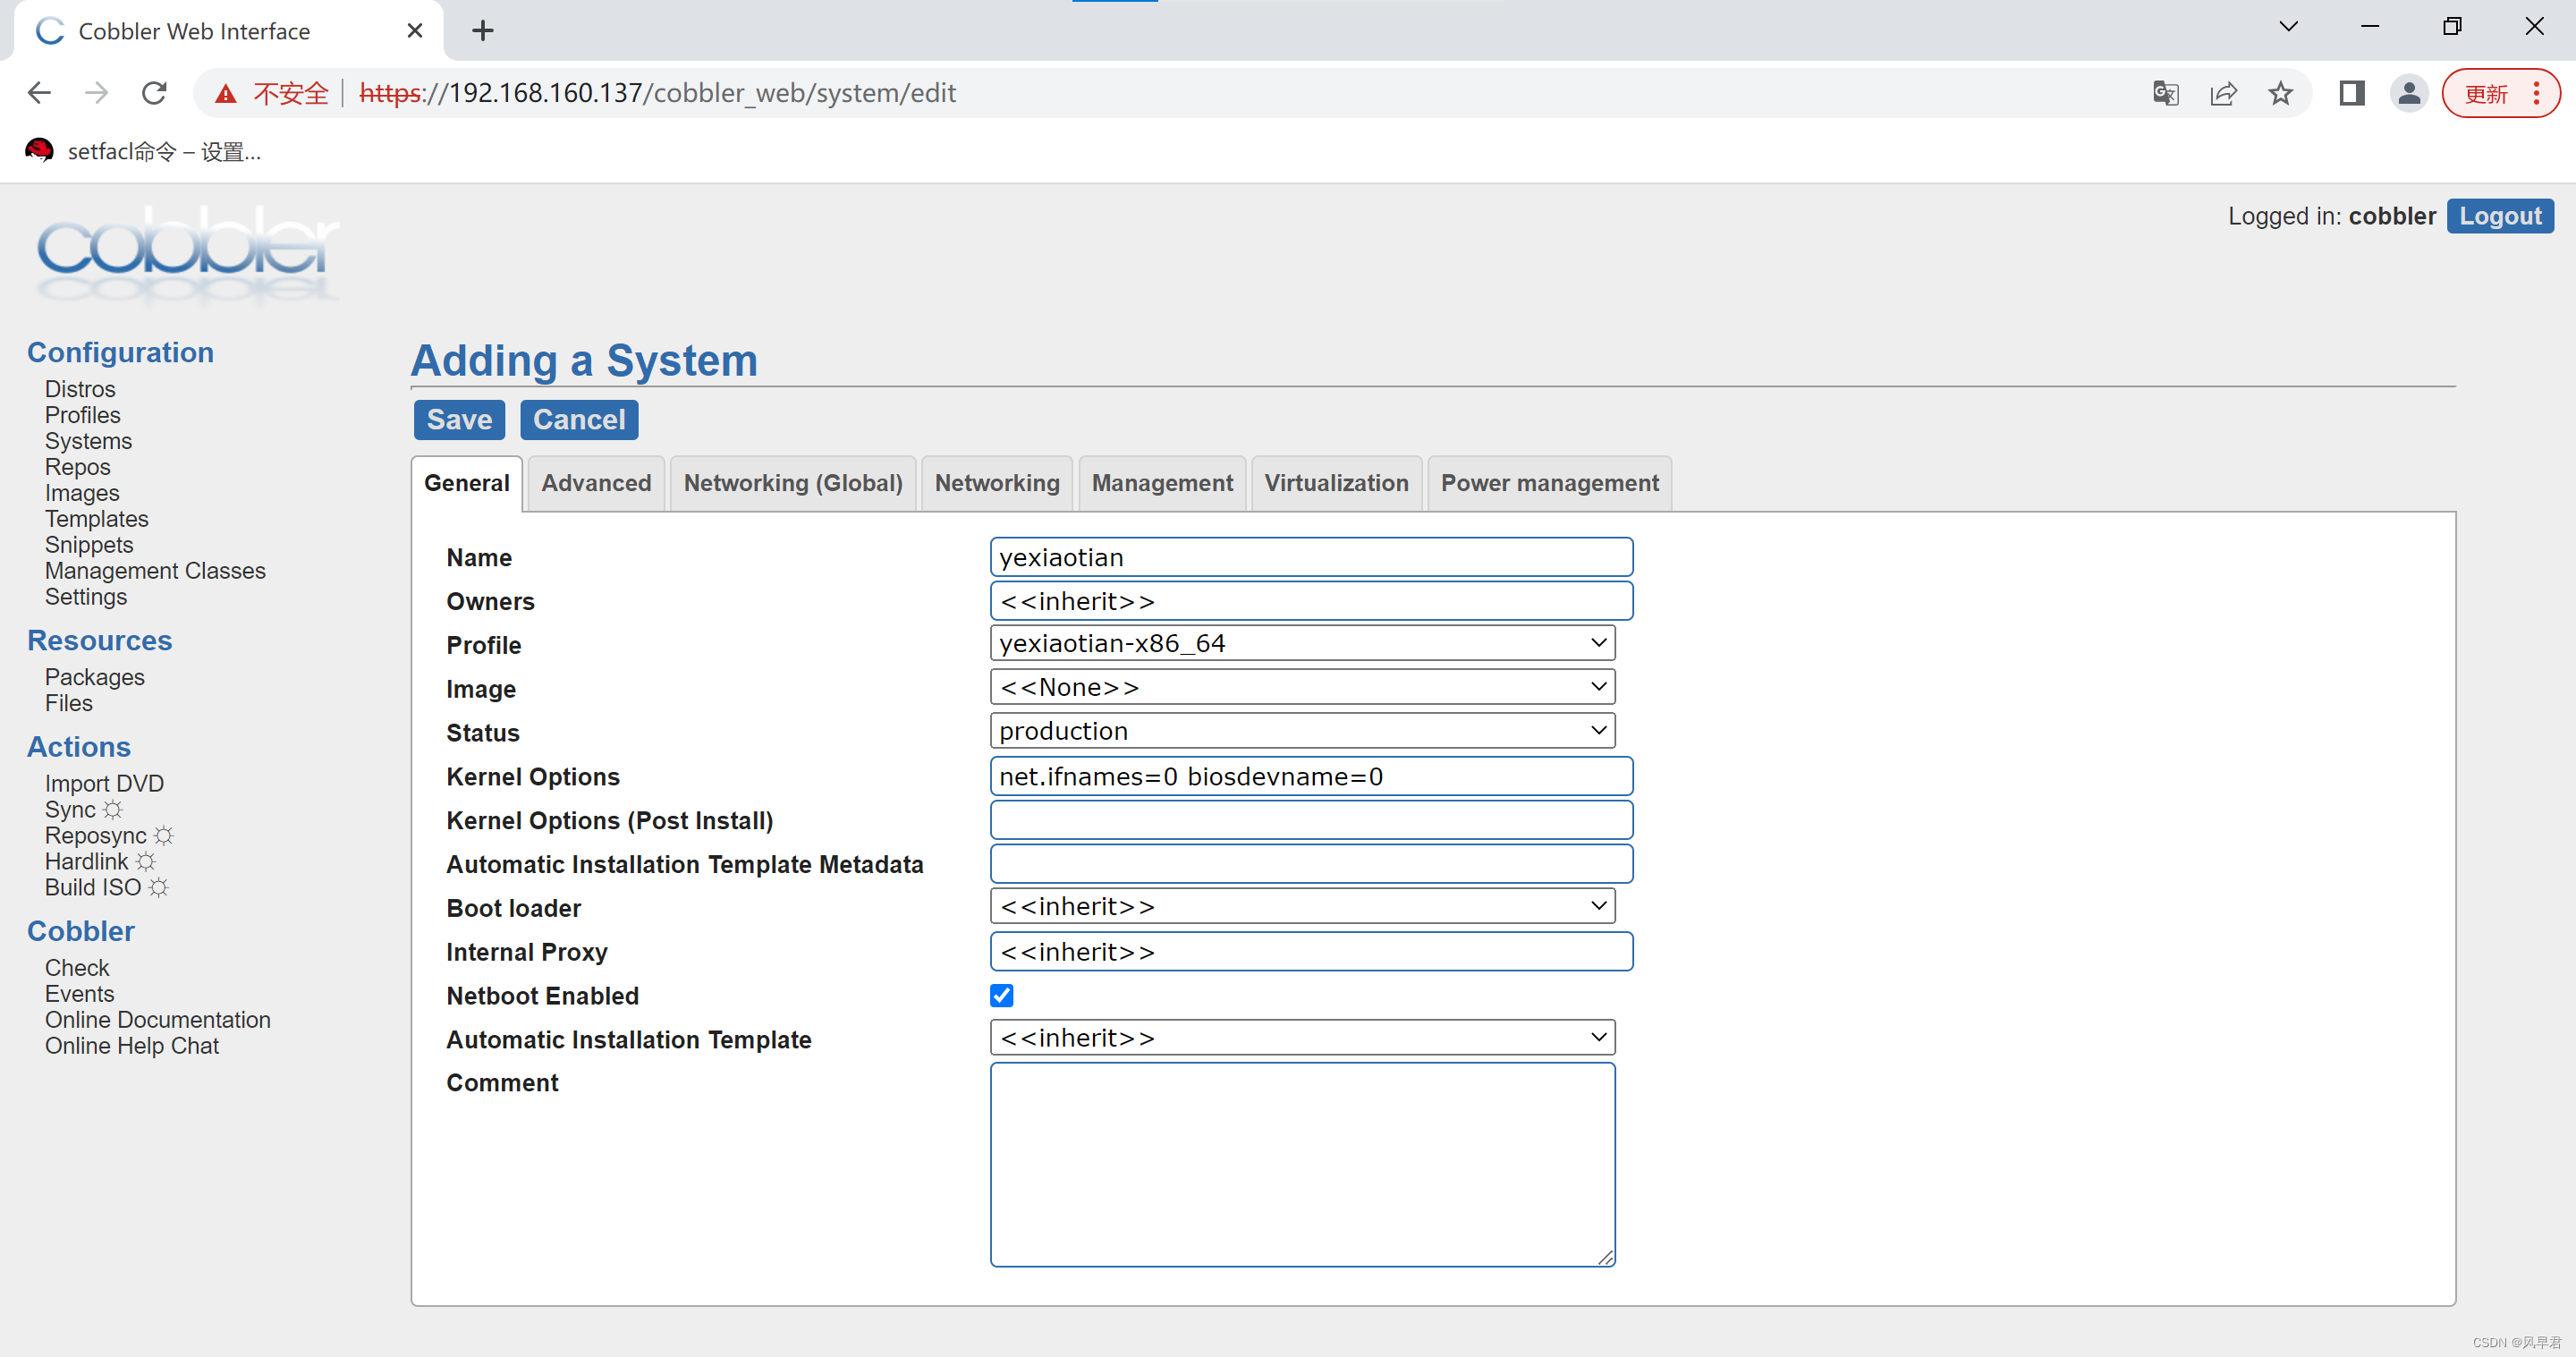Viewport: 2576px width, 1357px height.
Task: Click in the Kernel Options field
Action: tap(1310, 777)
